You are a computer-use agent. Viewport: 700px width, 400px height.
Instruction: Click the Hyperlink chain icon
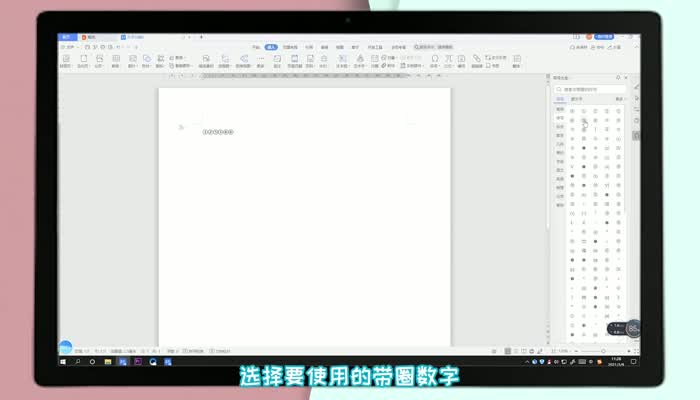tap(477, 58)
